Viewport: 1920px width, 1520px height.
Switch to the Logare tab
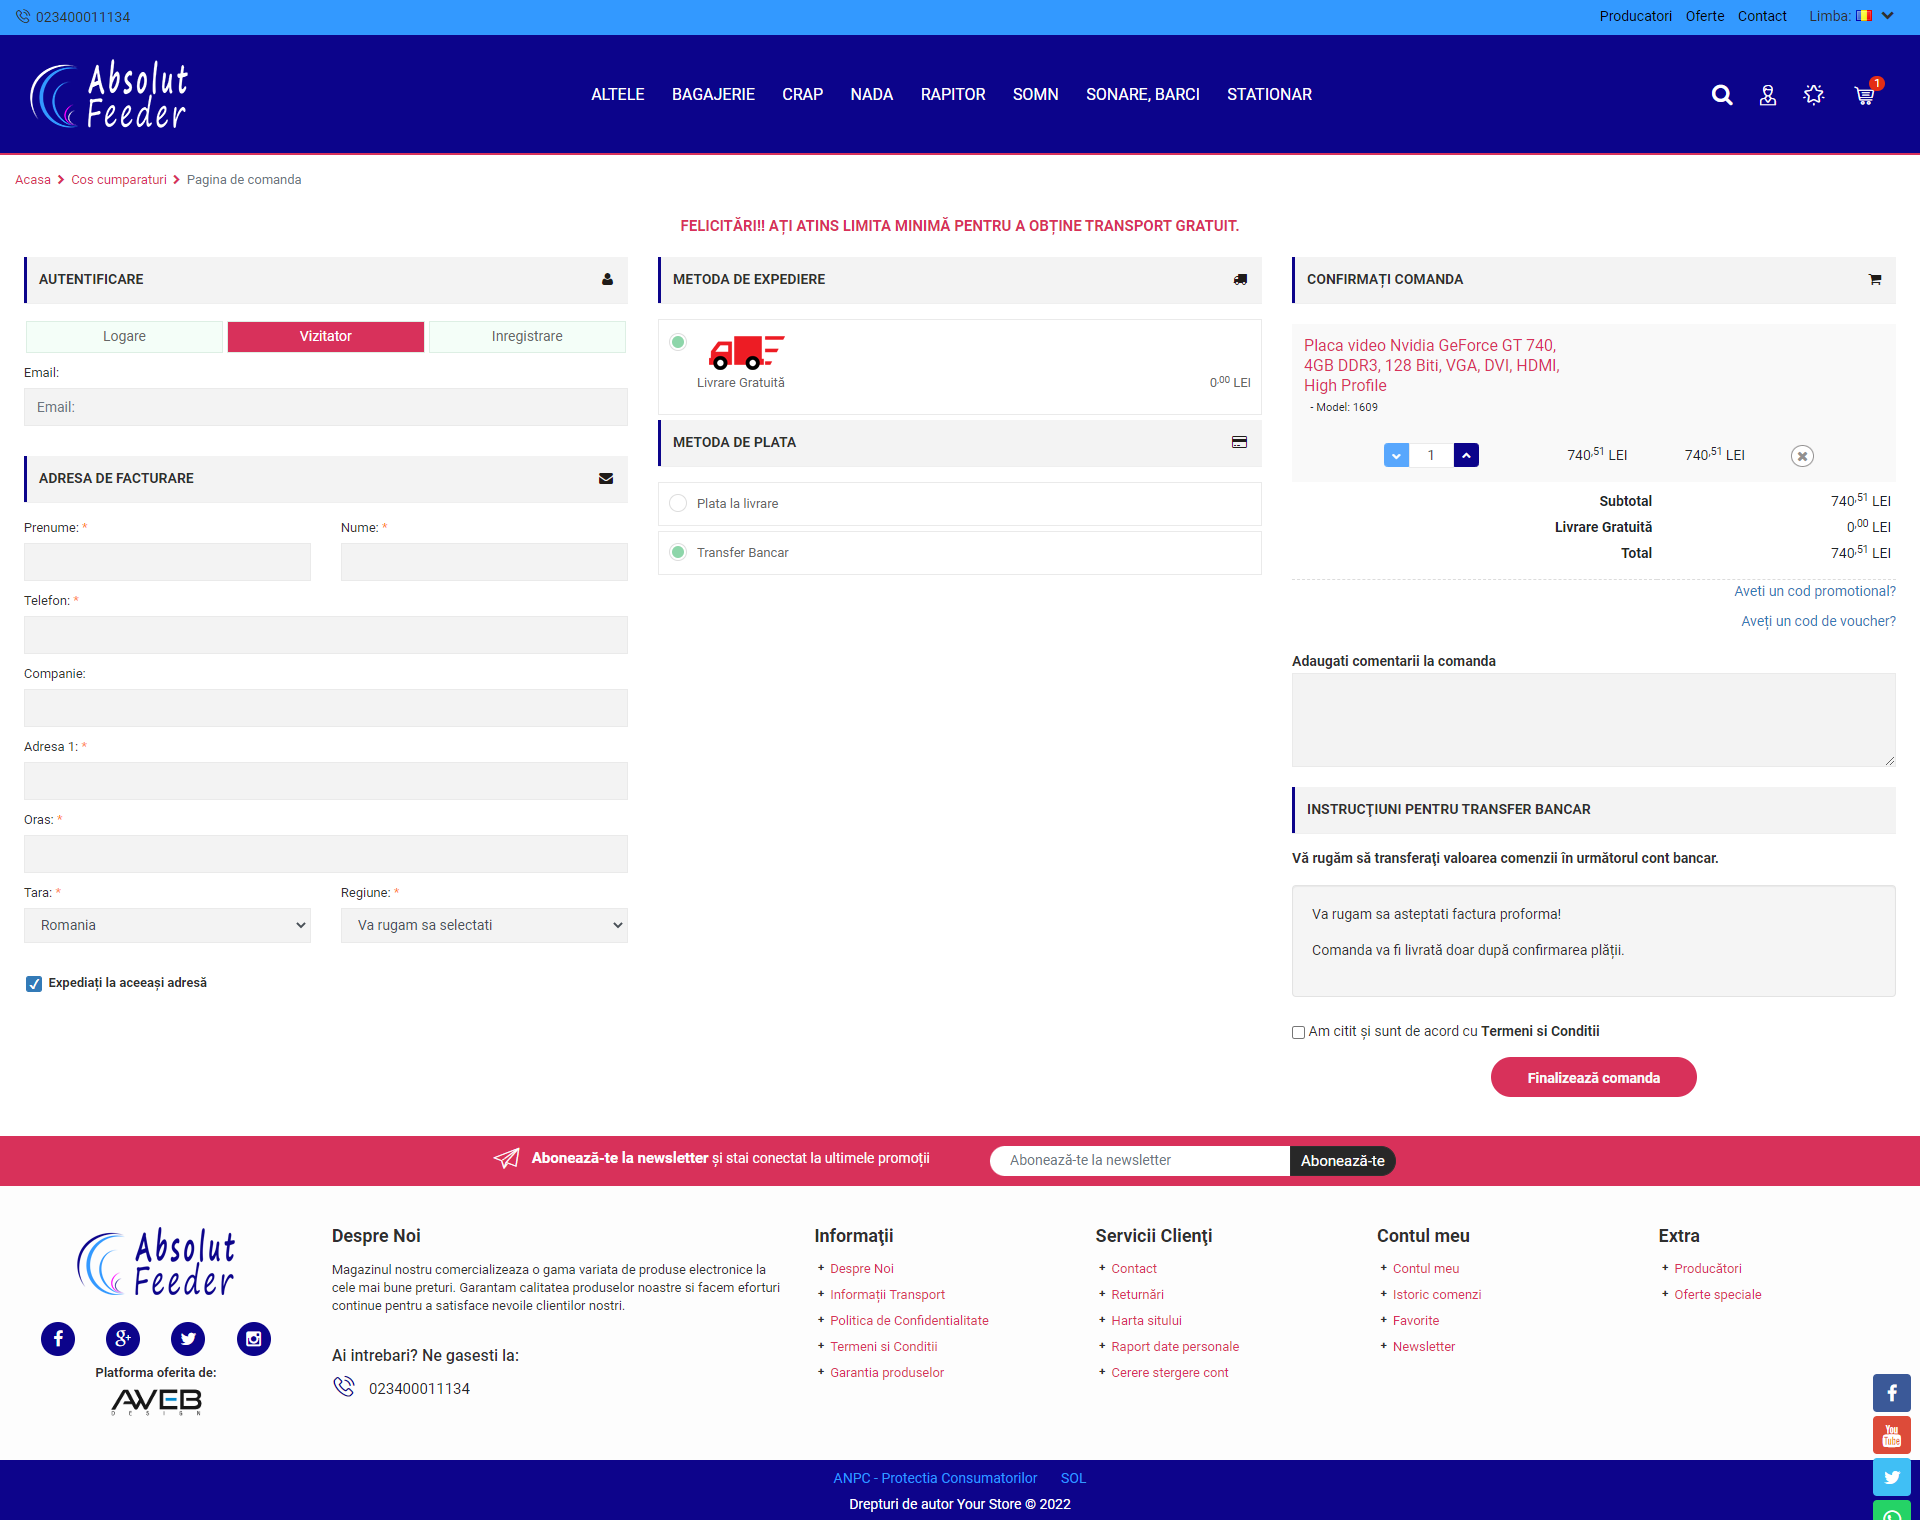(x=124, y=336)
